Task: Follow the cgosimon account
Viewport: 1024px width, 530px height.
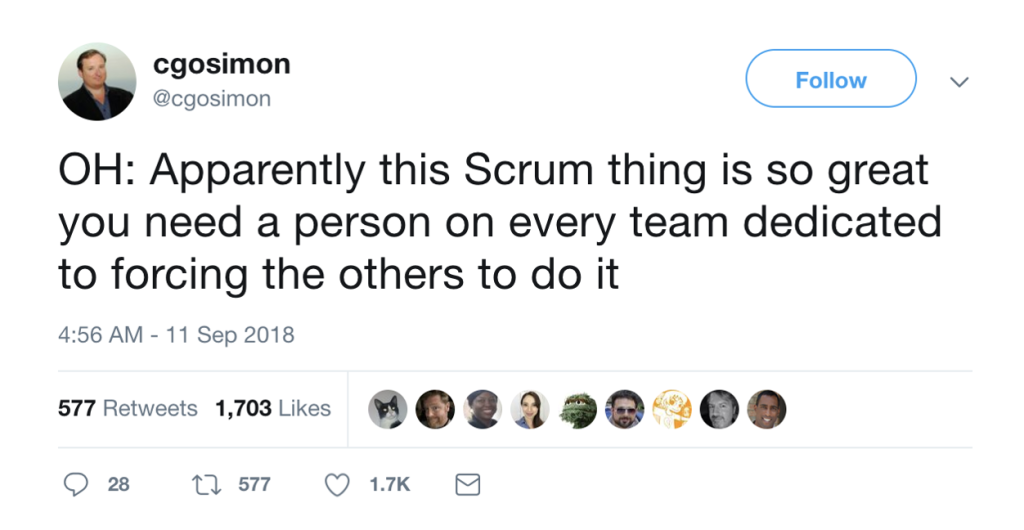Action: coord(830,79)
